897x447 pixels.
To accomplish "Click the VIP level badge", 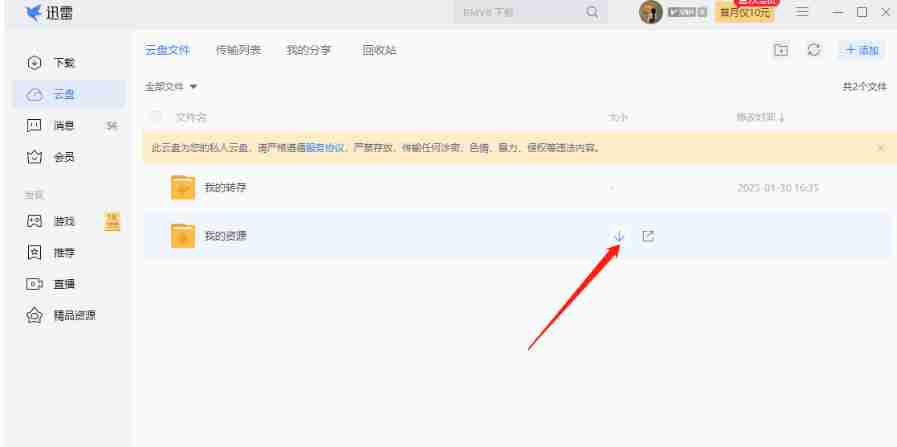I will (687, 12).
